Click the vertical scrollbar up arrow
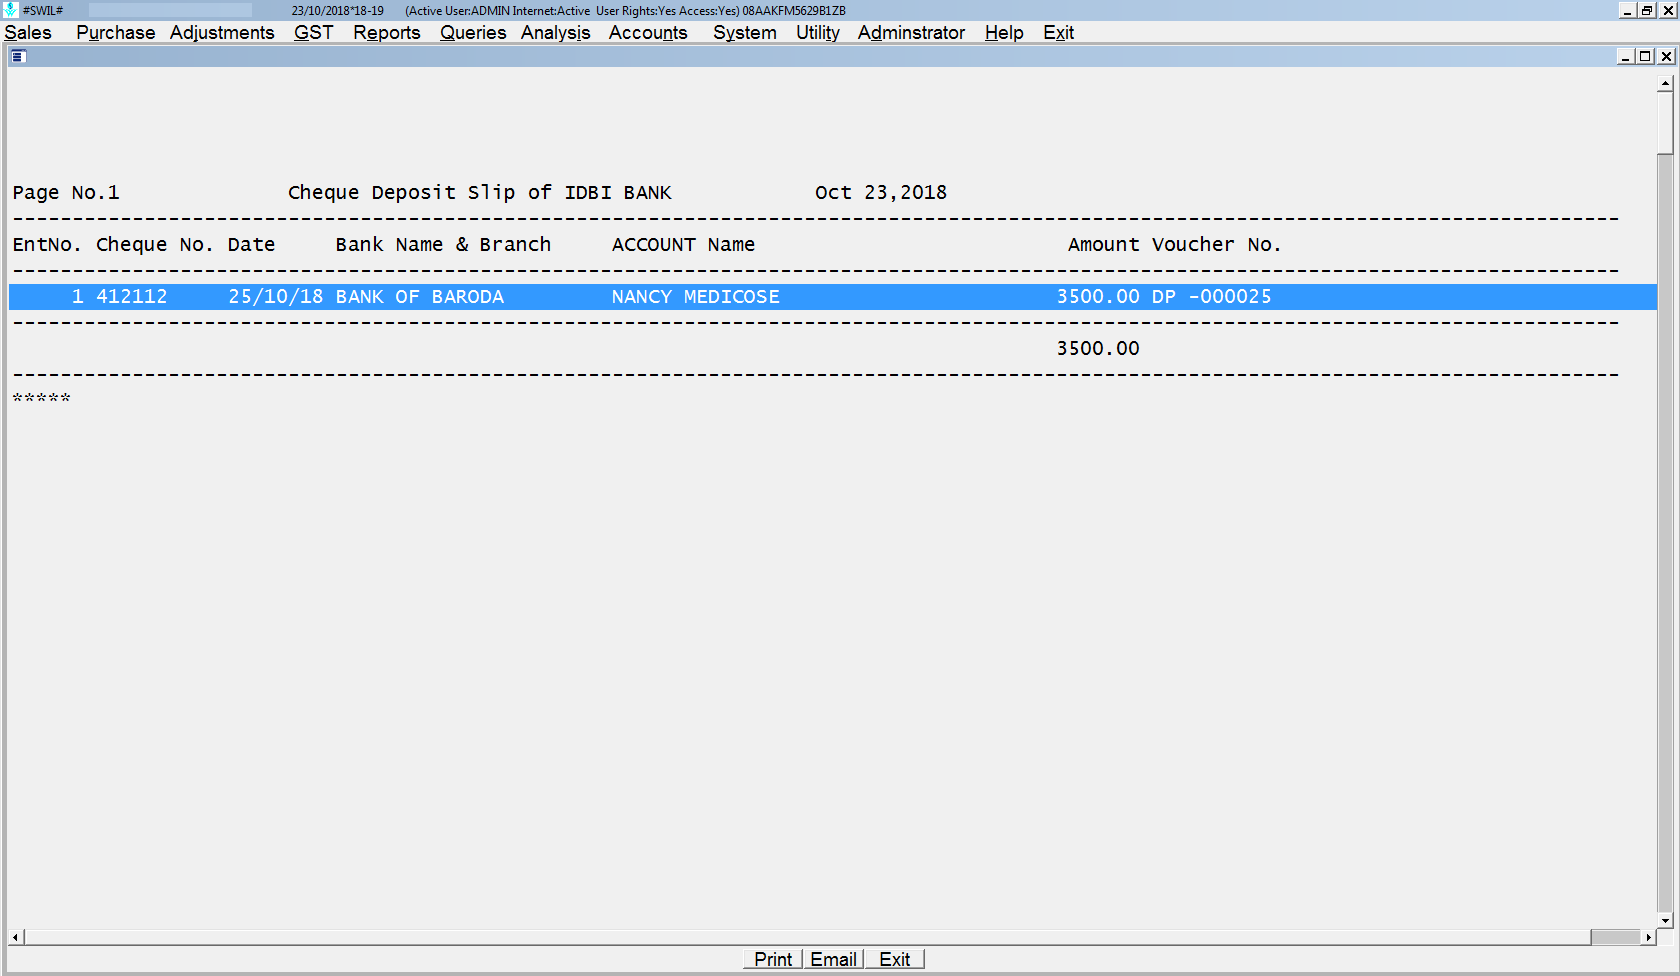Screen dimensions: 1680x976 click(1665, 84)
